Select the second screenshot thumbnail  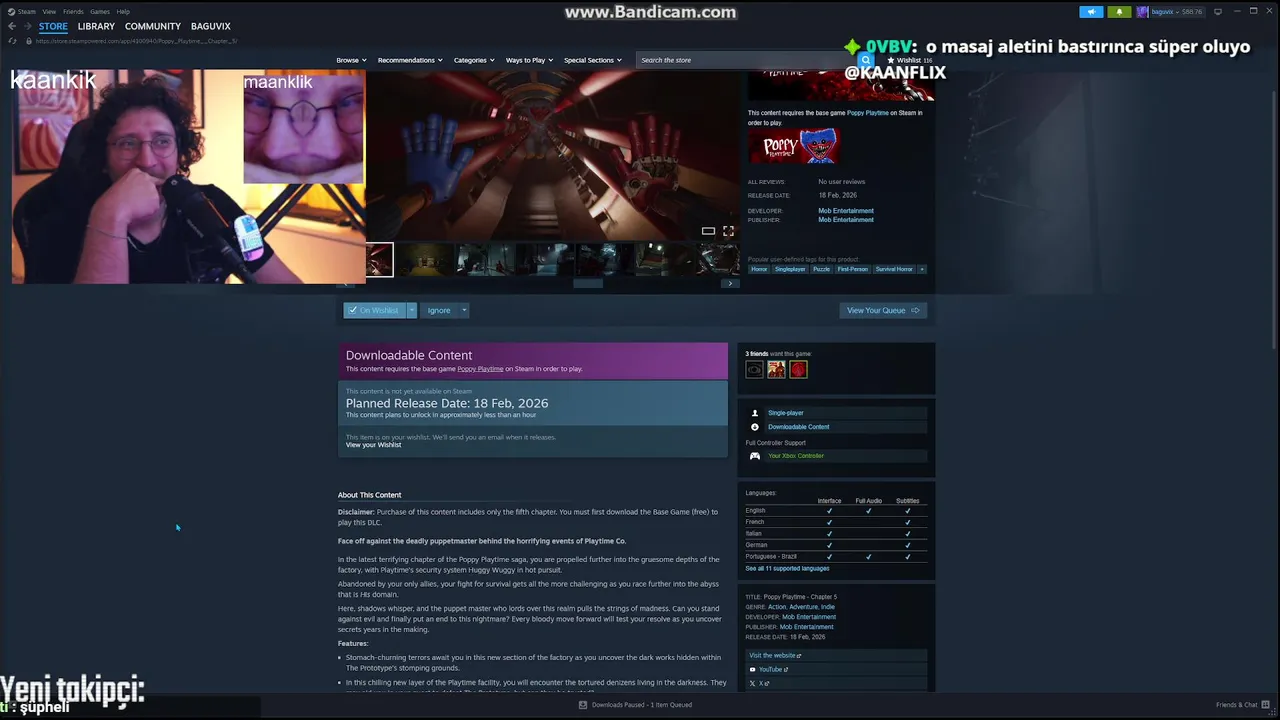(x=427, y=260)
